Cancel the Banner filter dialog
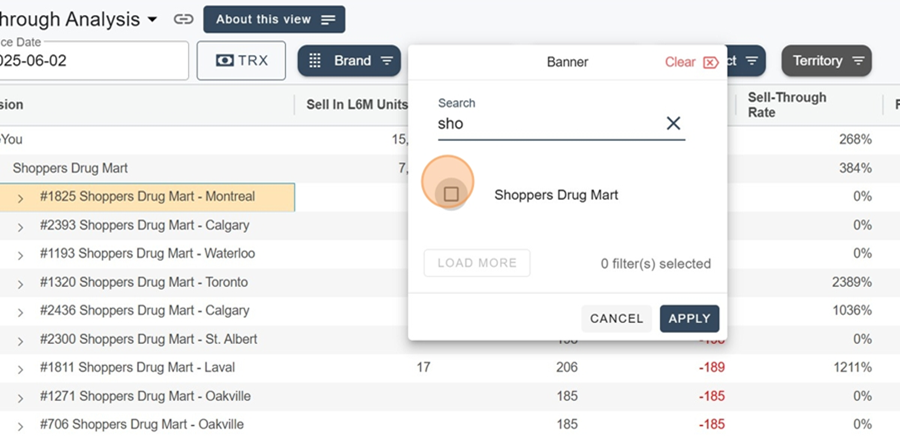Image resolution: width=900 pixels, height=436 pixels. [x=616, y=318]
